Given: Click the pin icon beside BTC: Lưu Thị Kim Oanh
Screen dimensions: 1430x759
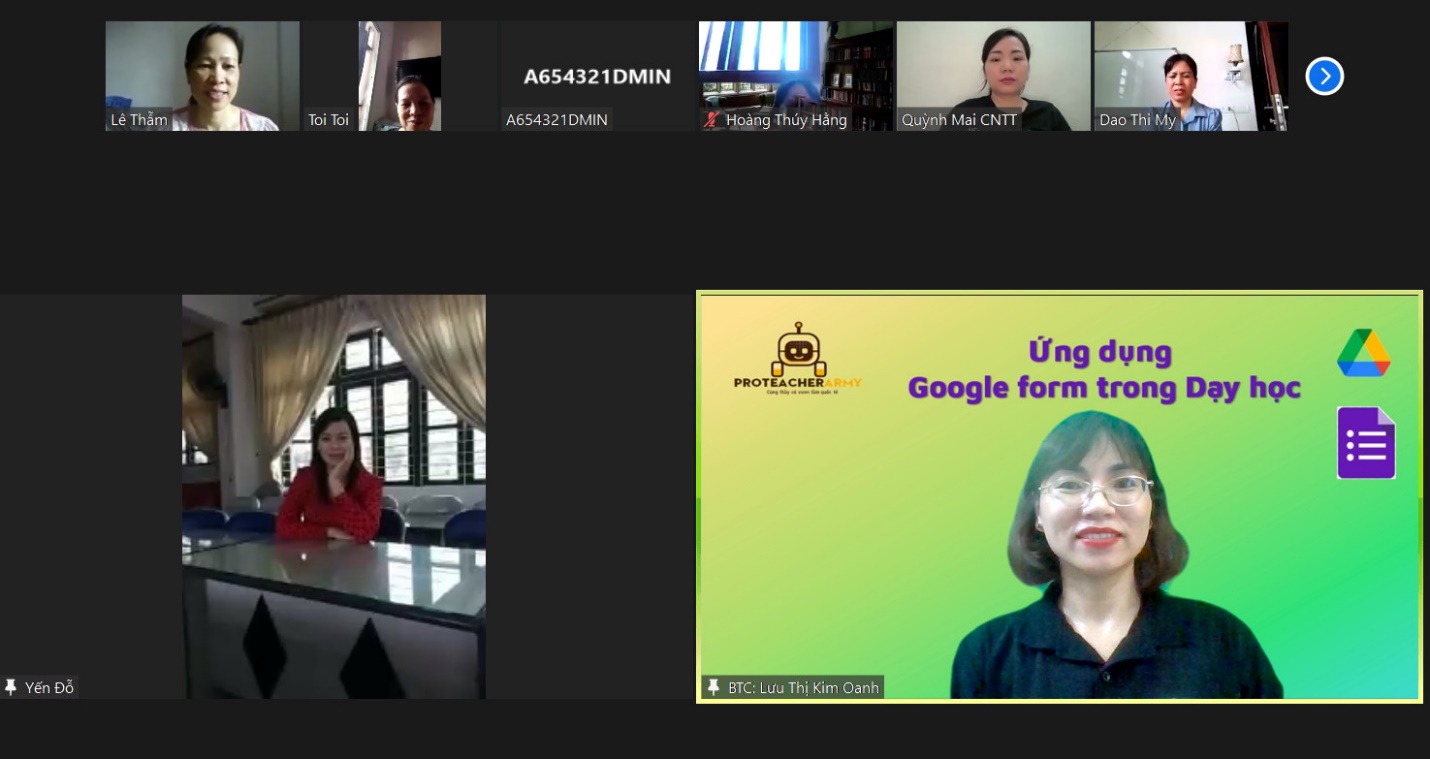Looking at the screenshot, I should 713,687.
